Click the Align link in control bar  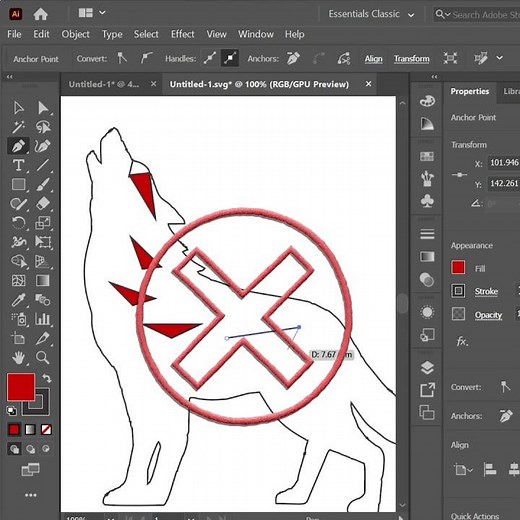click(x=373, y=59)
